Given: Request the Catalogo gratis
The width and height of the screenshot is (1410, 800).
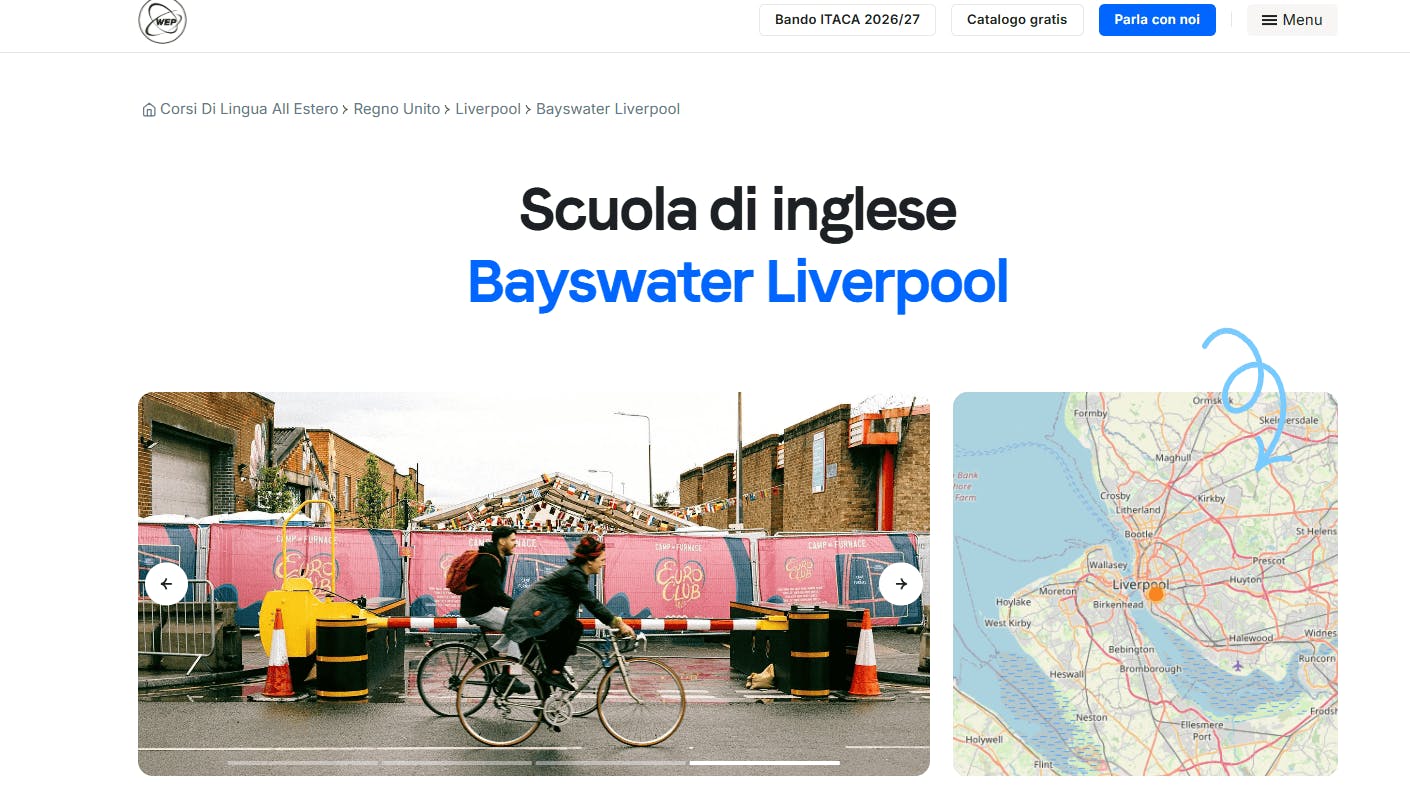Looking at the screenshot, I should click(1017, 20).
